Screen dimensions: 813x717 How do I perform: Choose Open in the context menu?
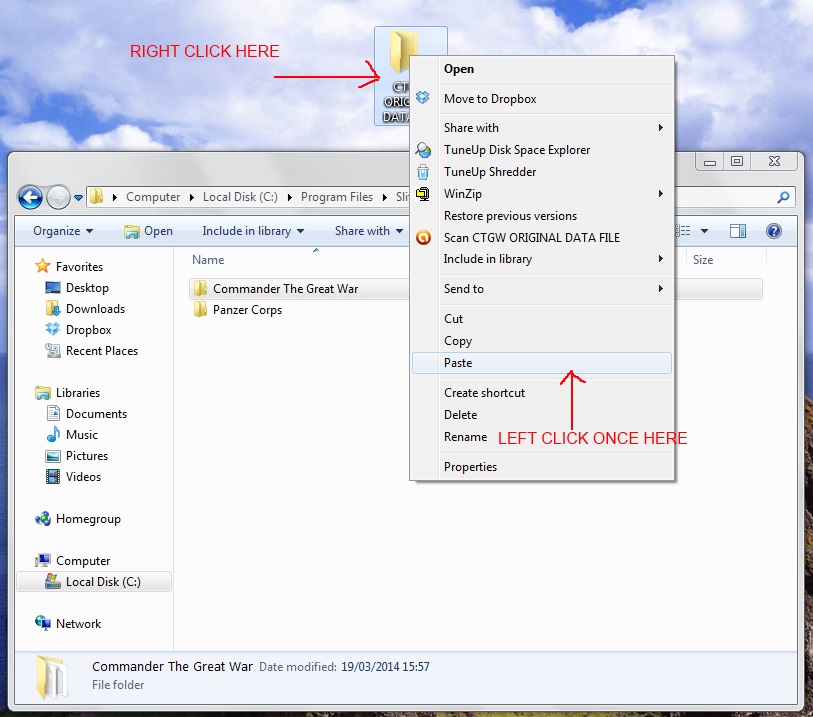click(x=542, y=69)
